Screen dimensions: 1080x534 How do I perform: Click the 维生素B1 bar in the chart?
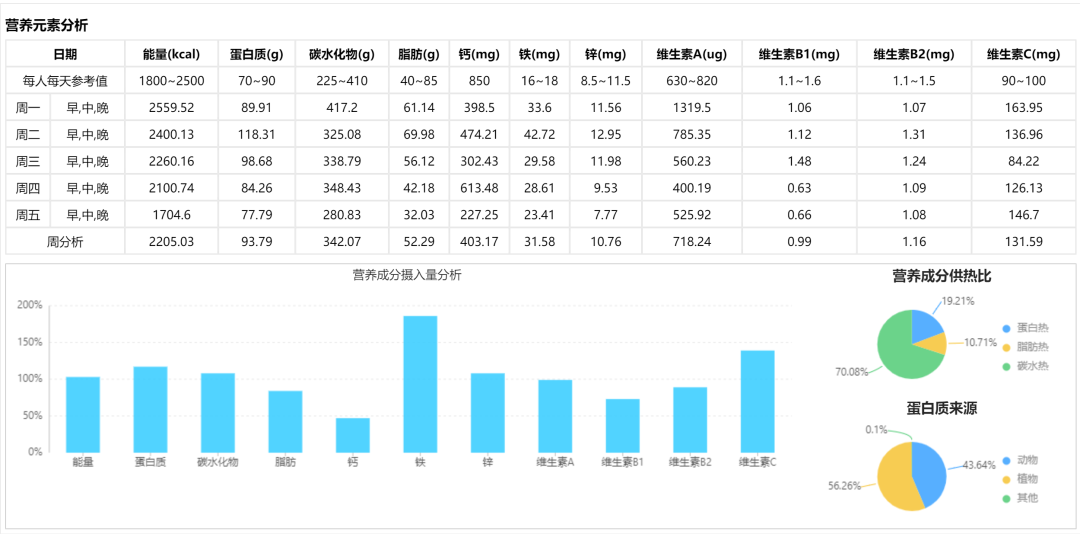tap(623, 425)
